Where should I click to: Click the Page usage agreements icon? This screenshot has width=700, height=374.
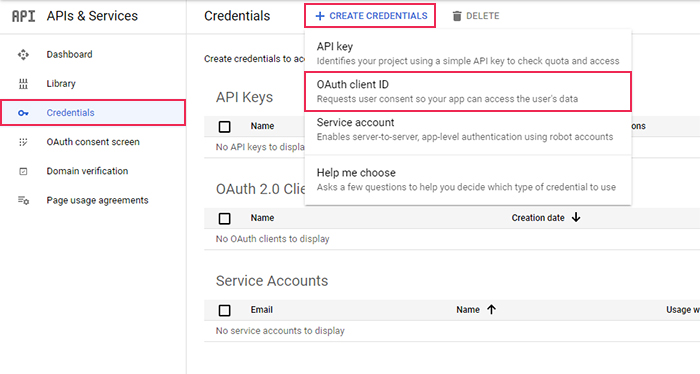coord(23,200)
